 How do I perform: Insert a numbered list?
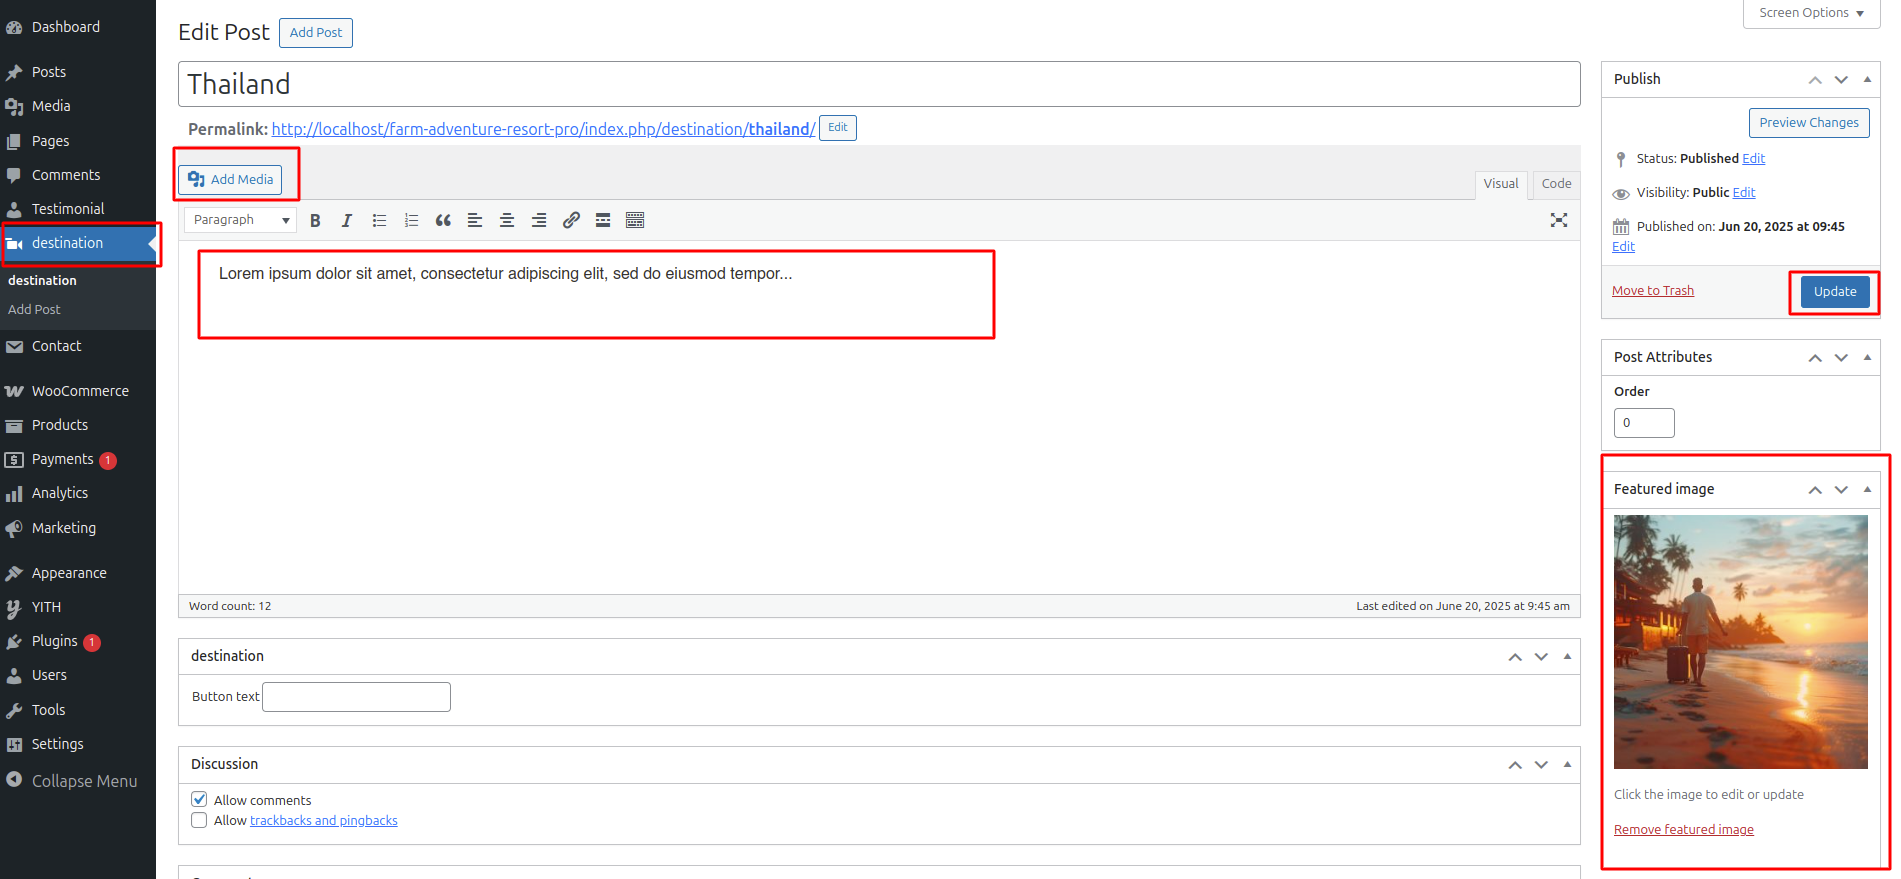pos(411,221)
